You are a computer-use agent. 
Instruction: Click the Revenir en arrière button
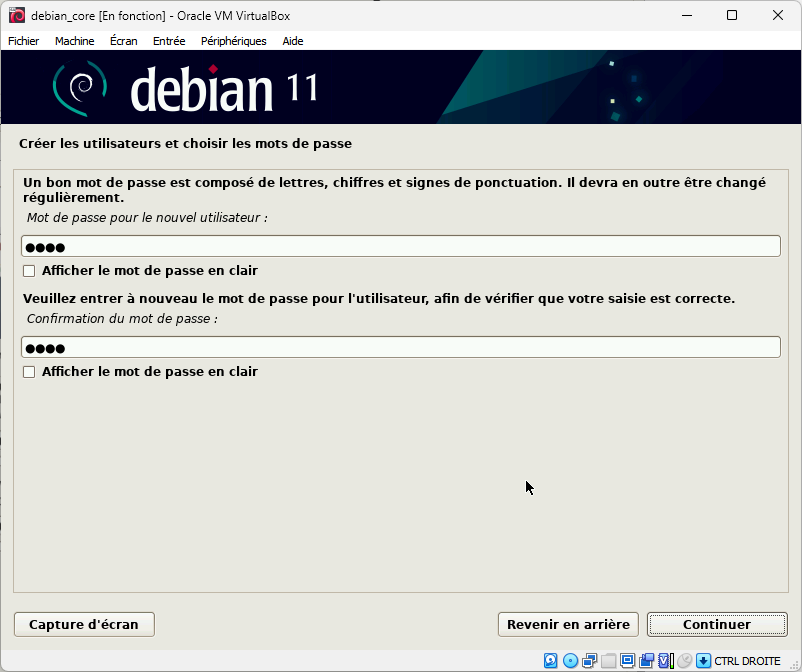568,624
